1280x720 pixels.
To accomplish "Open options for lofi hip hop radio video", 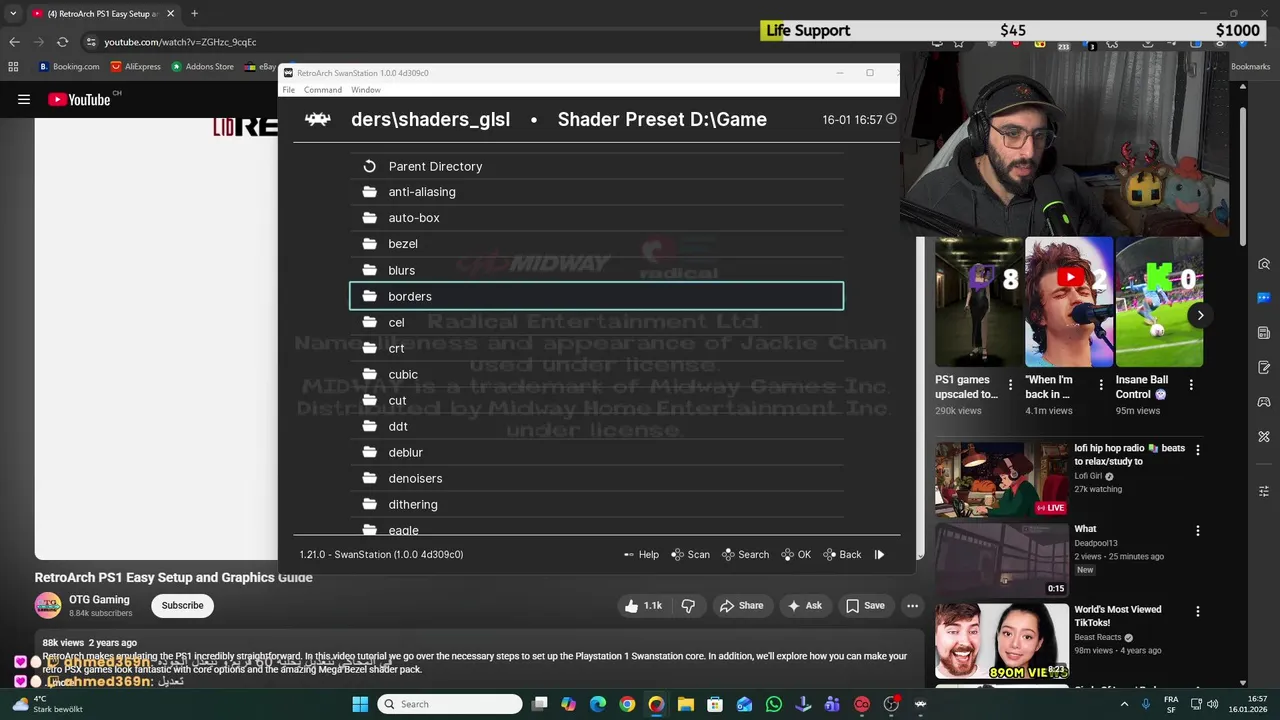I will (x=1197, y=450).
